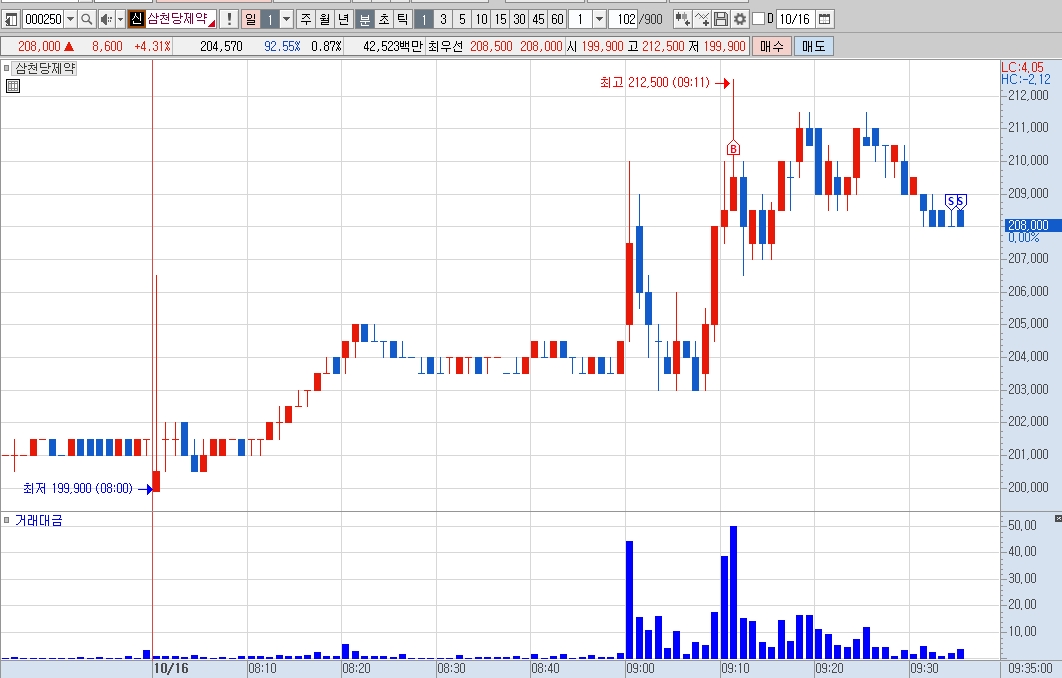Save the chart with floppy disk icon
Screen dimensions: 1062x678
(721, 19)
